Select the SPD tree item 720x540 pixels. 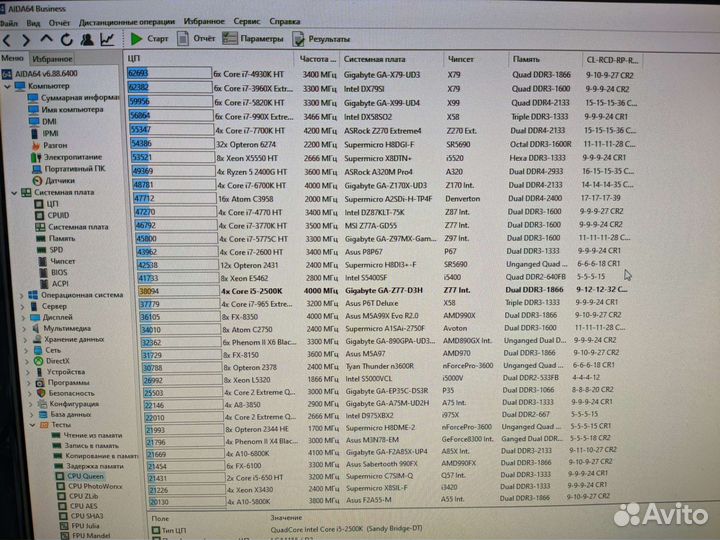(50, 250)
